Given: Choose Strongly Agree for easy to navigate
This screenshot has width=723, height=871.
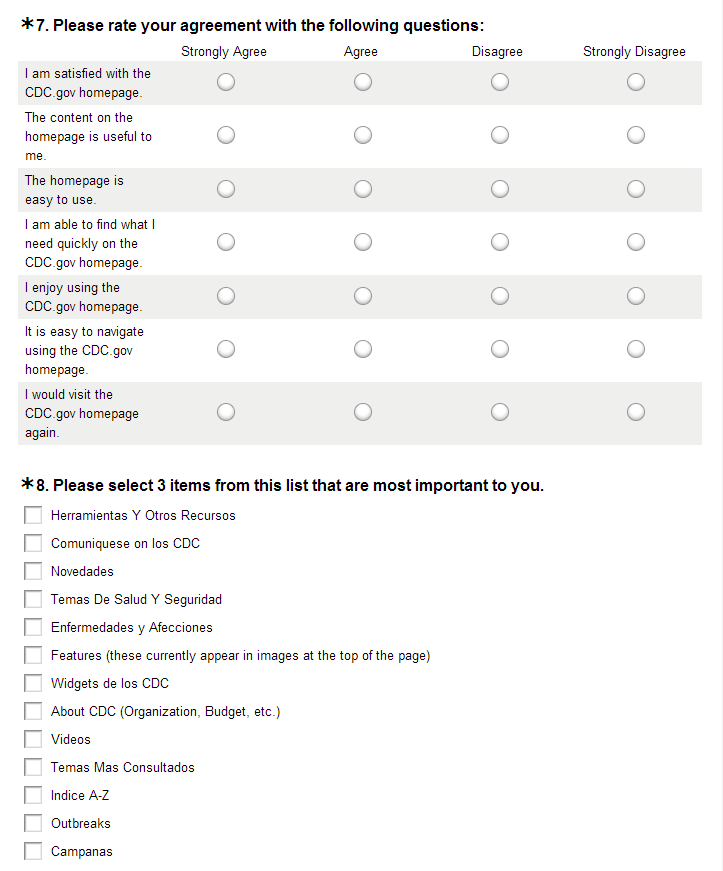Looking at the screenshot, I should [x=226, y=349].
